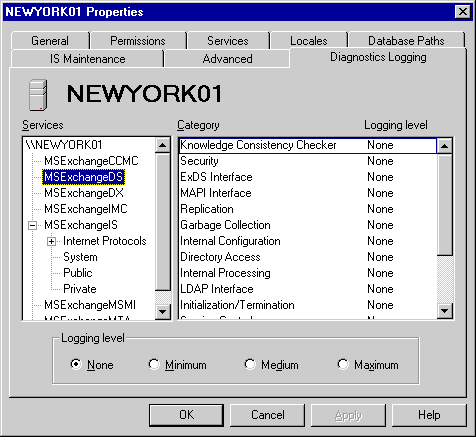Select the Initialization/Termination category
Screen dimensions: 476x437
308,305
